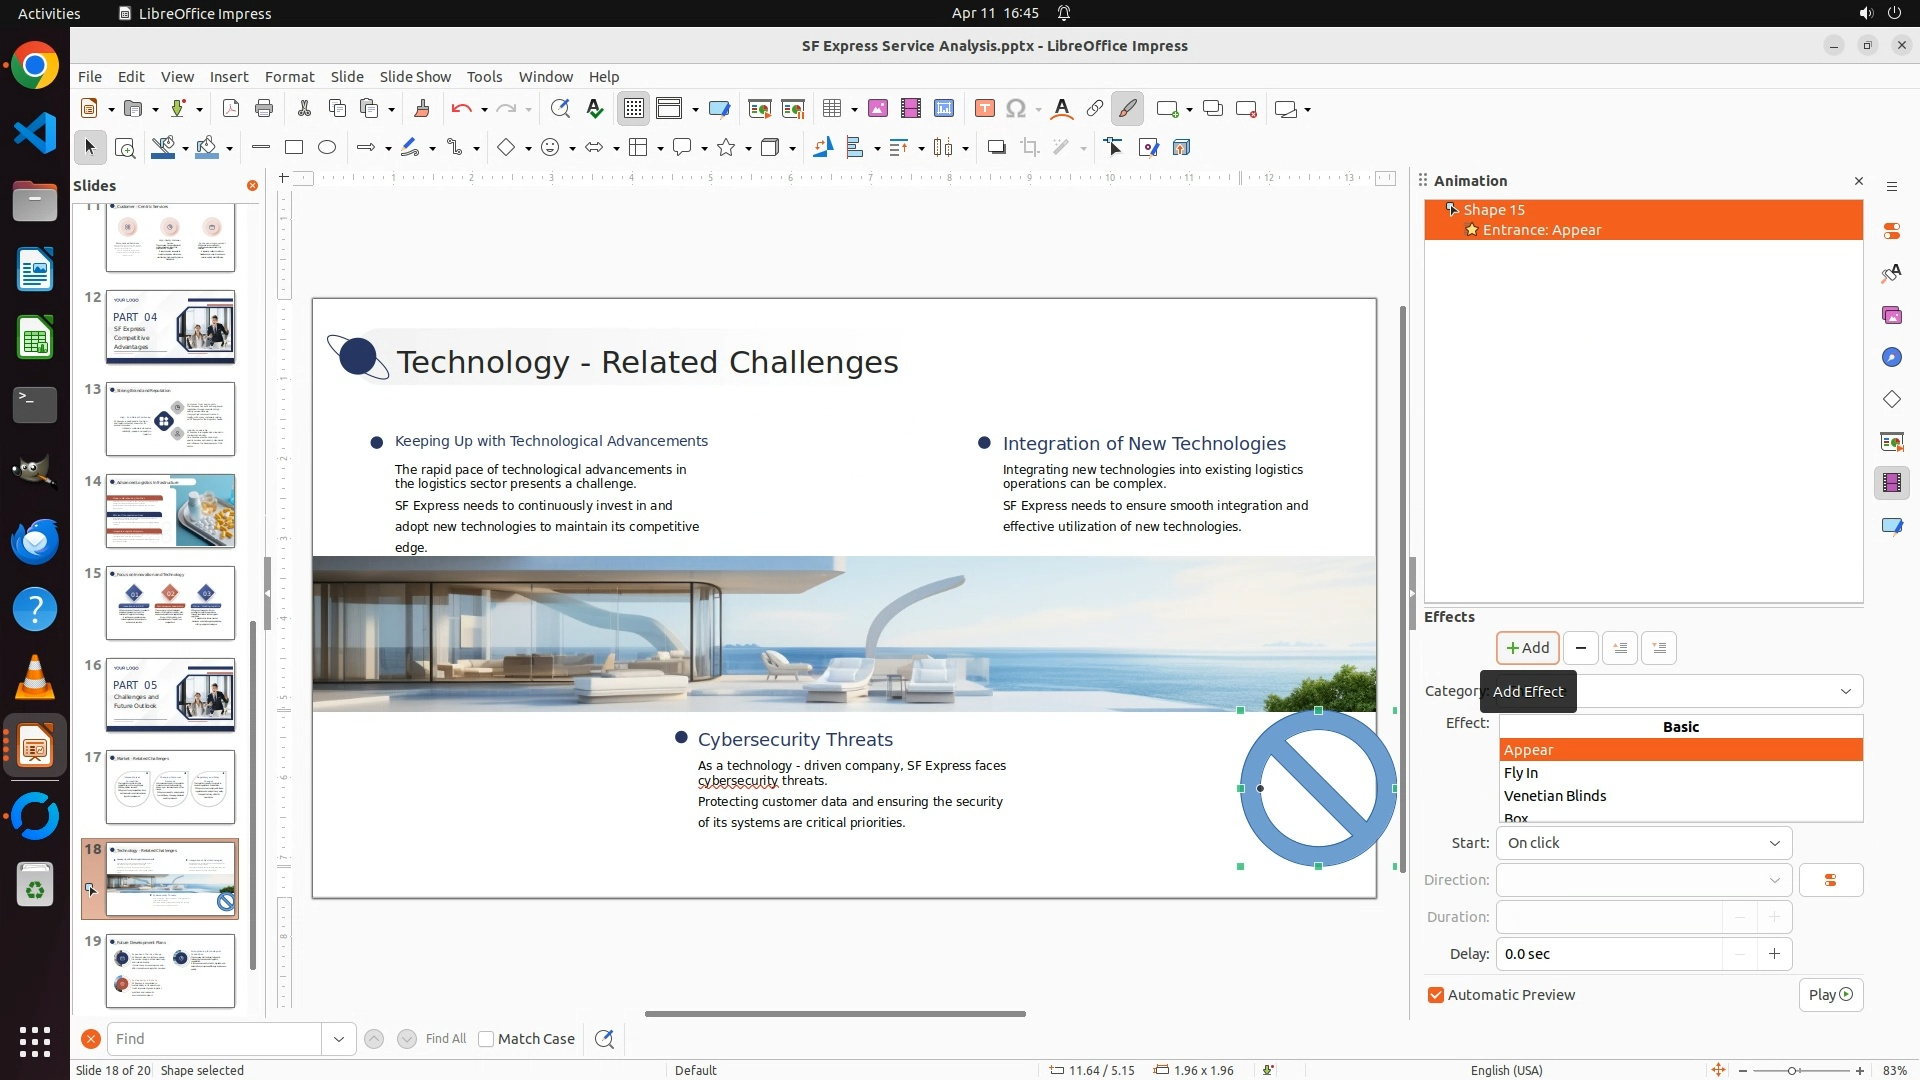Image resolution: width=1920 pixels, height=1080 pixels.
Task: Select the Ellipse drawing tool
Action: pyautogui.click(x=327, y=148)
